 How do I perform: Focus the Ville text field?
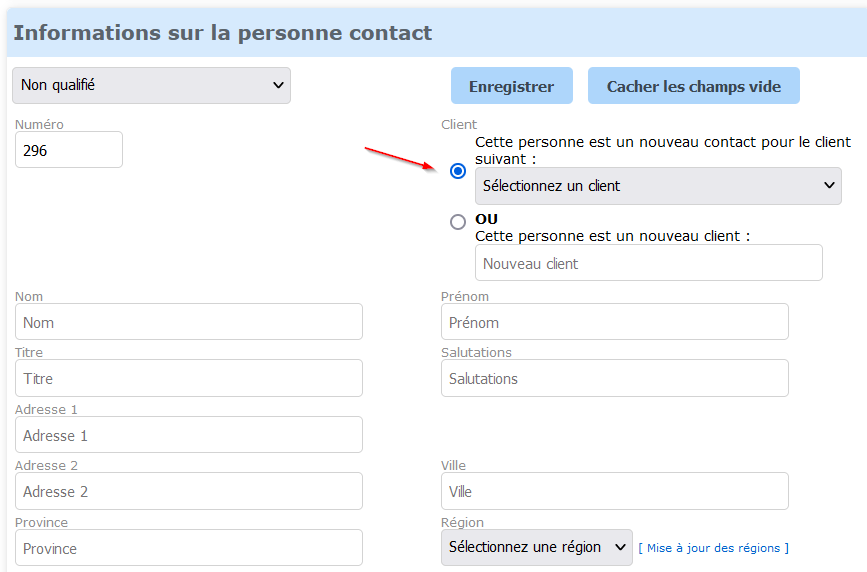pyautogui.click(x=614, y=491)
